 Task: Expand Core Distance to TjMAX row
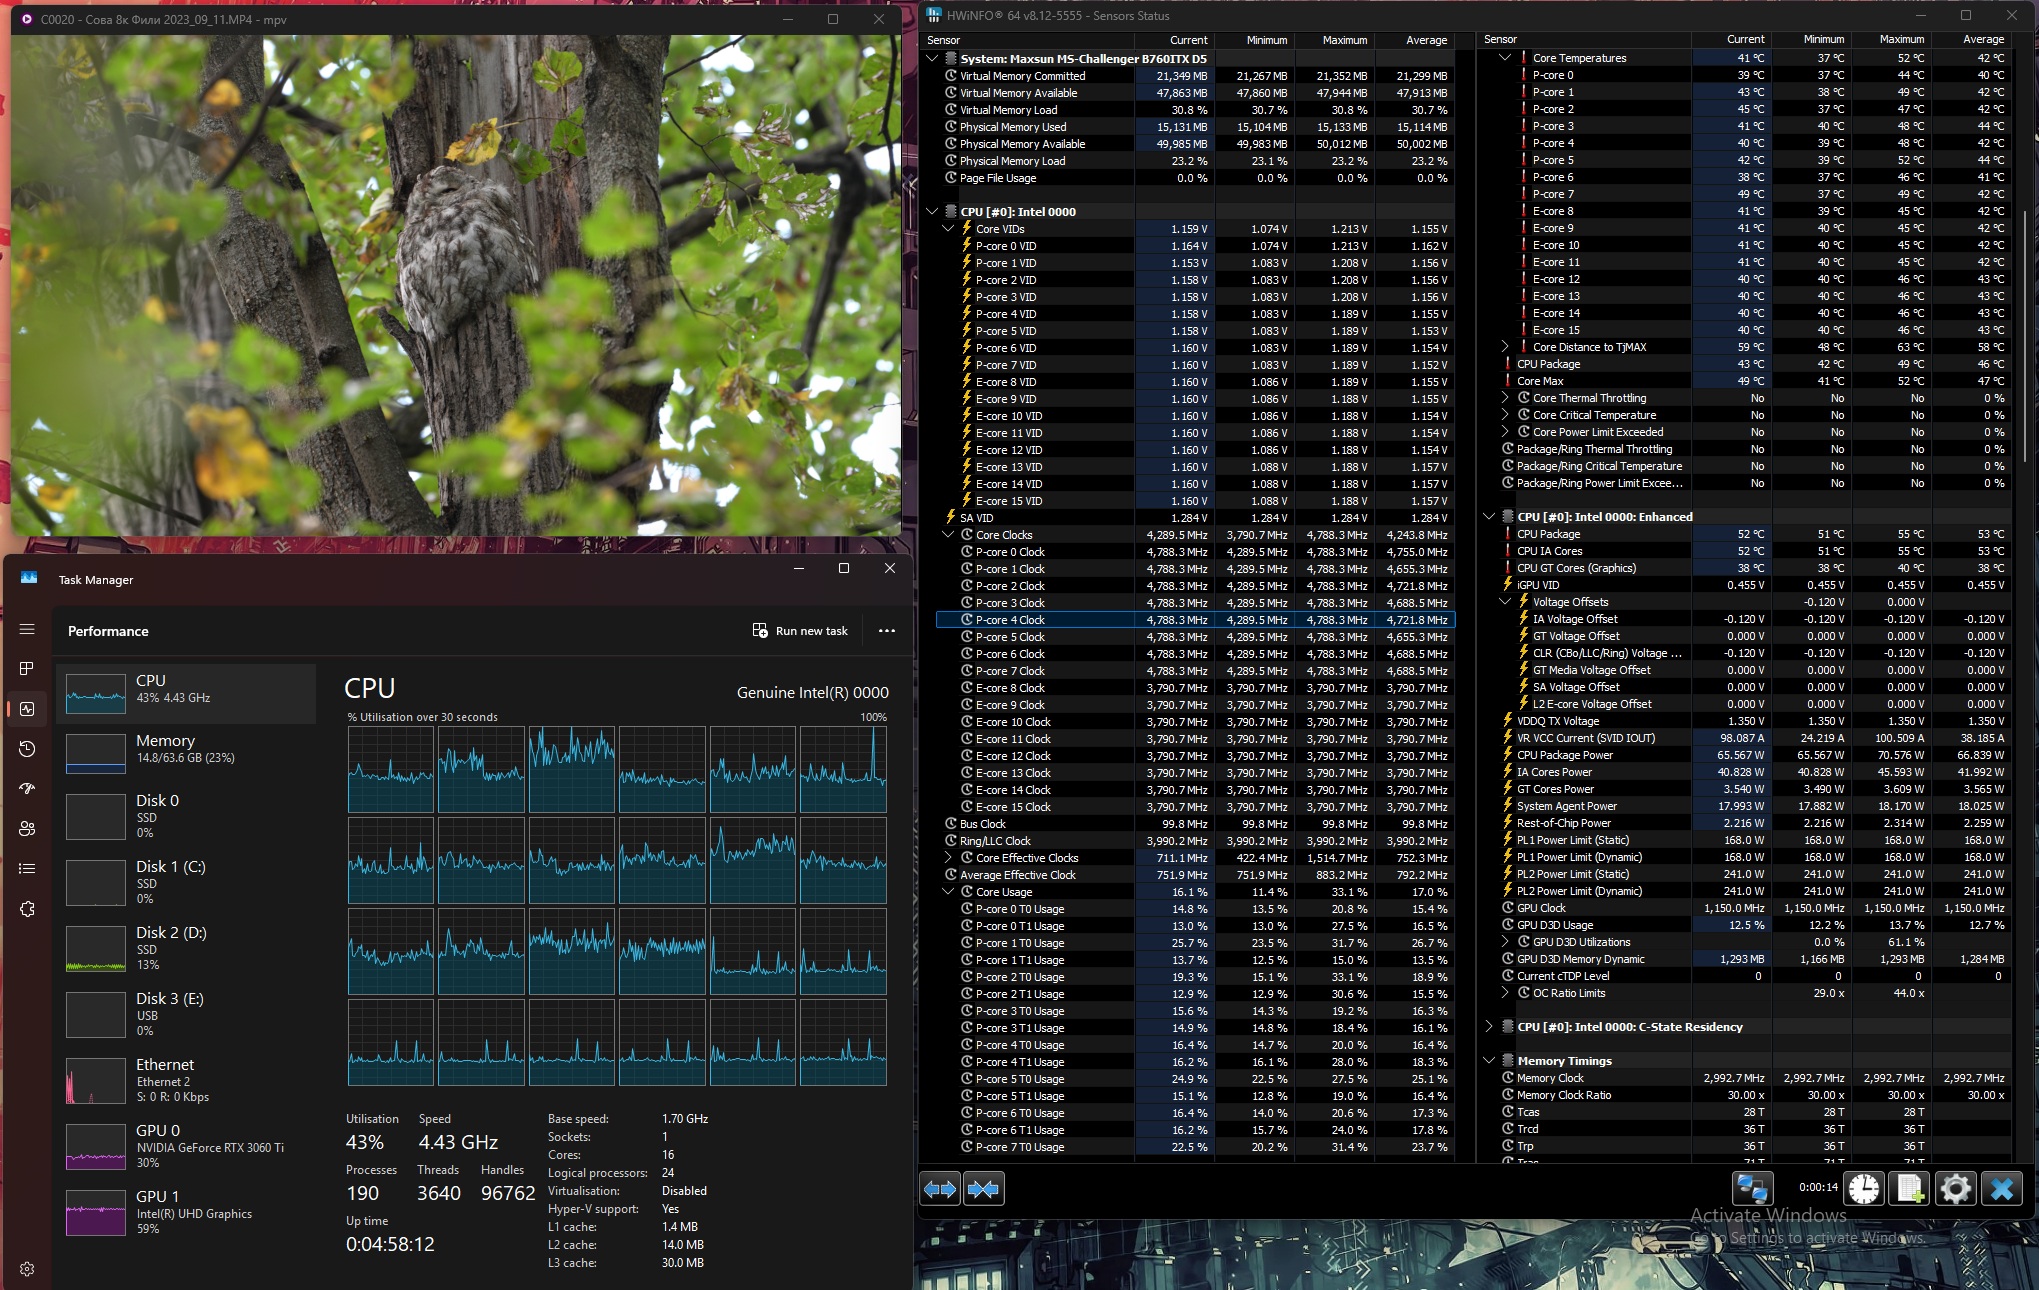tap(1505, 347)
